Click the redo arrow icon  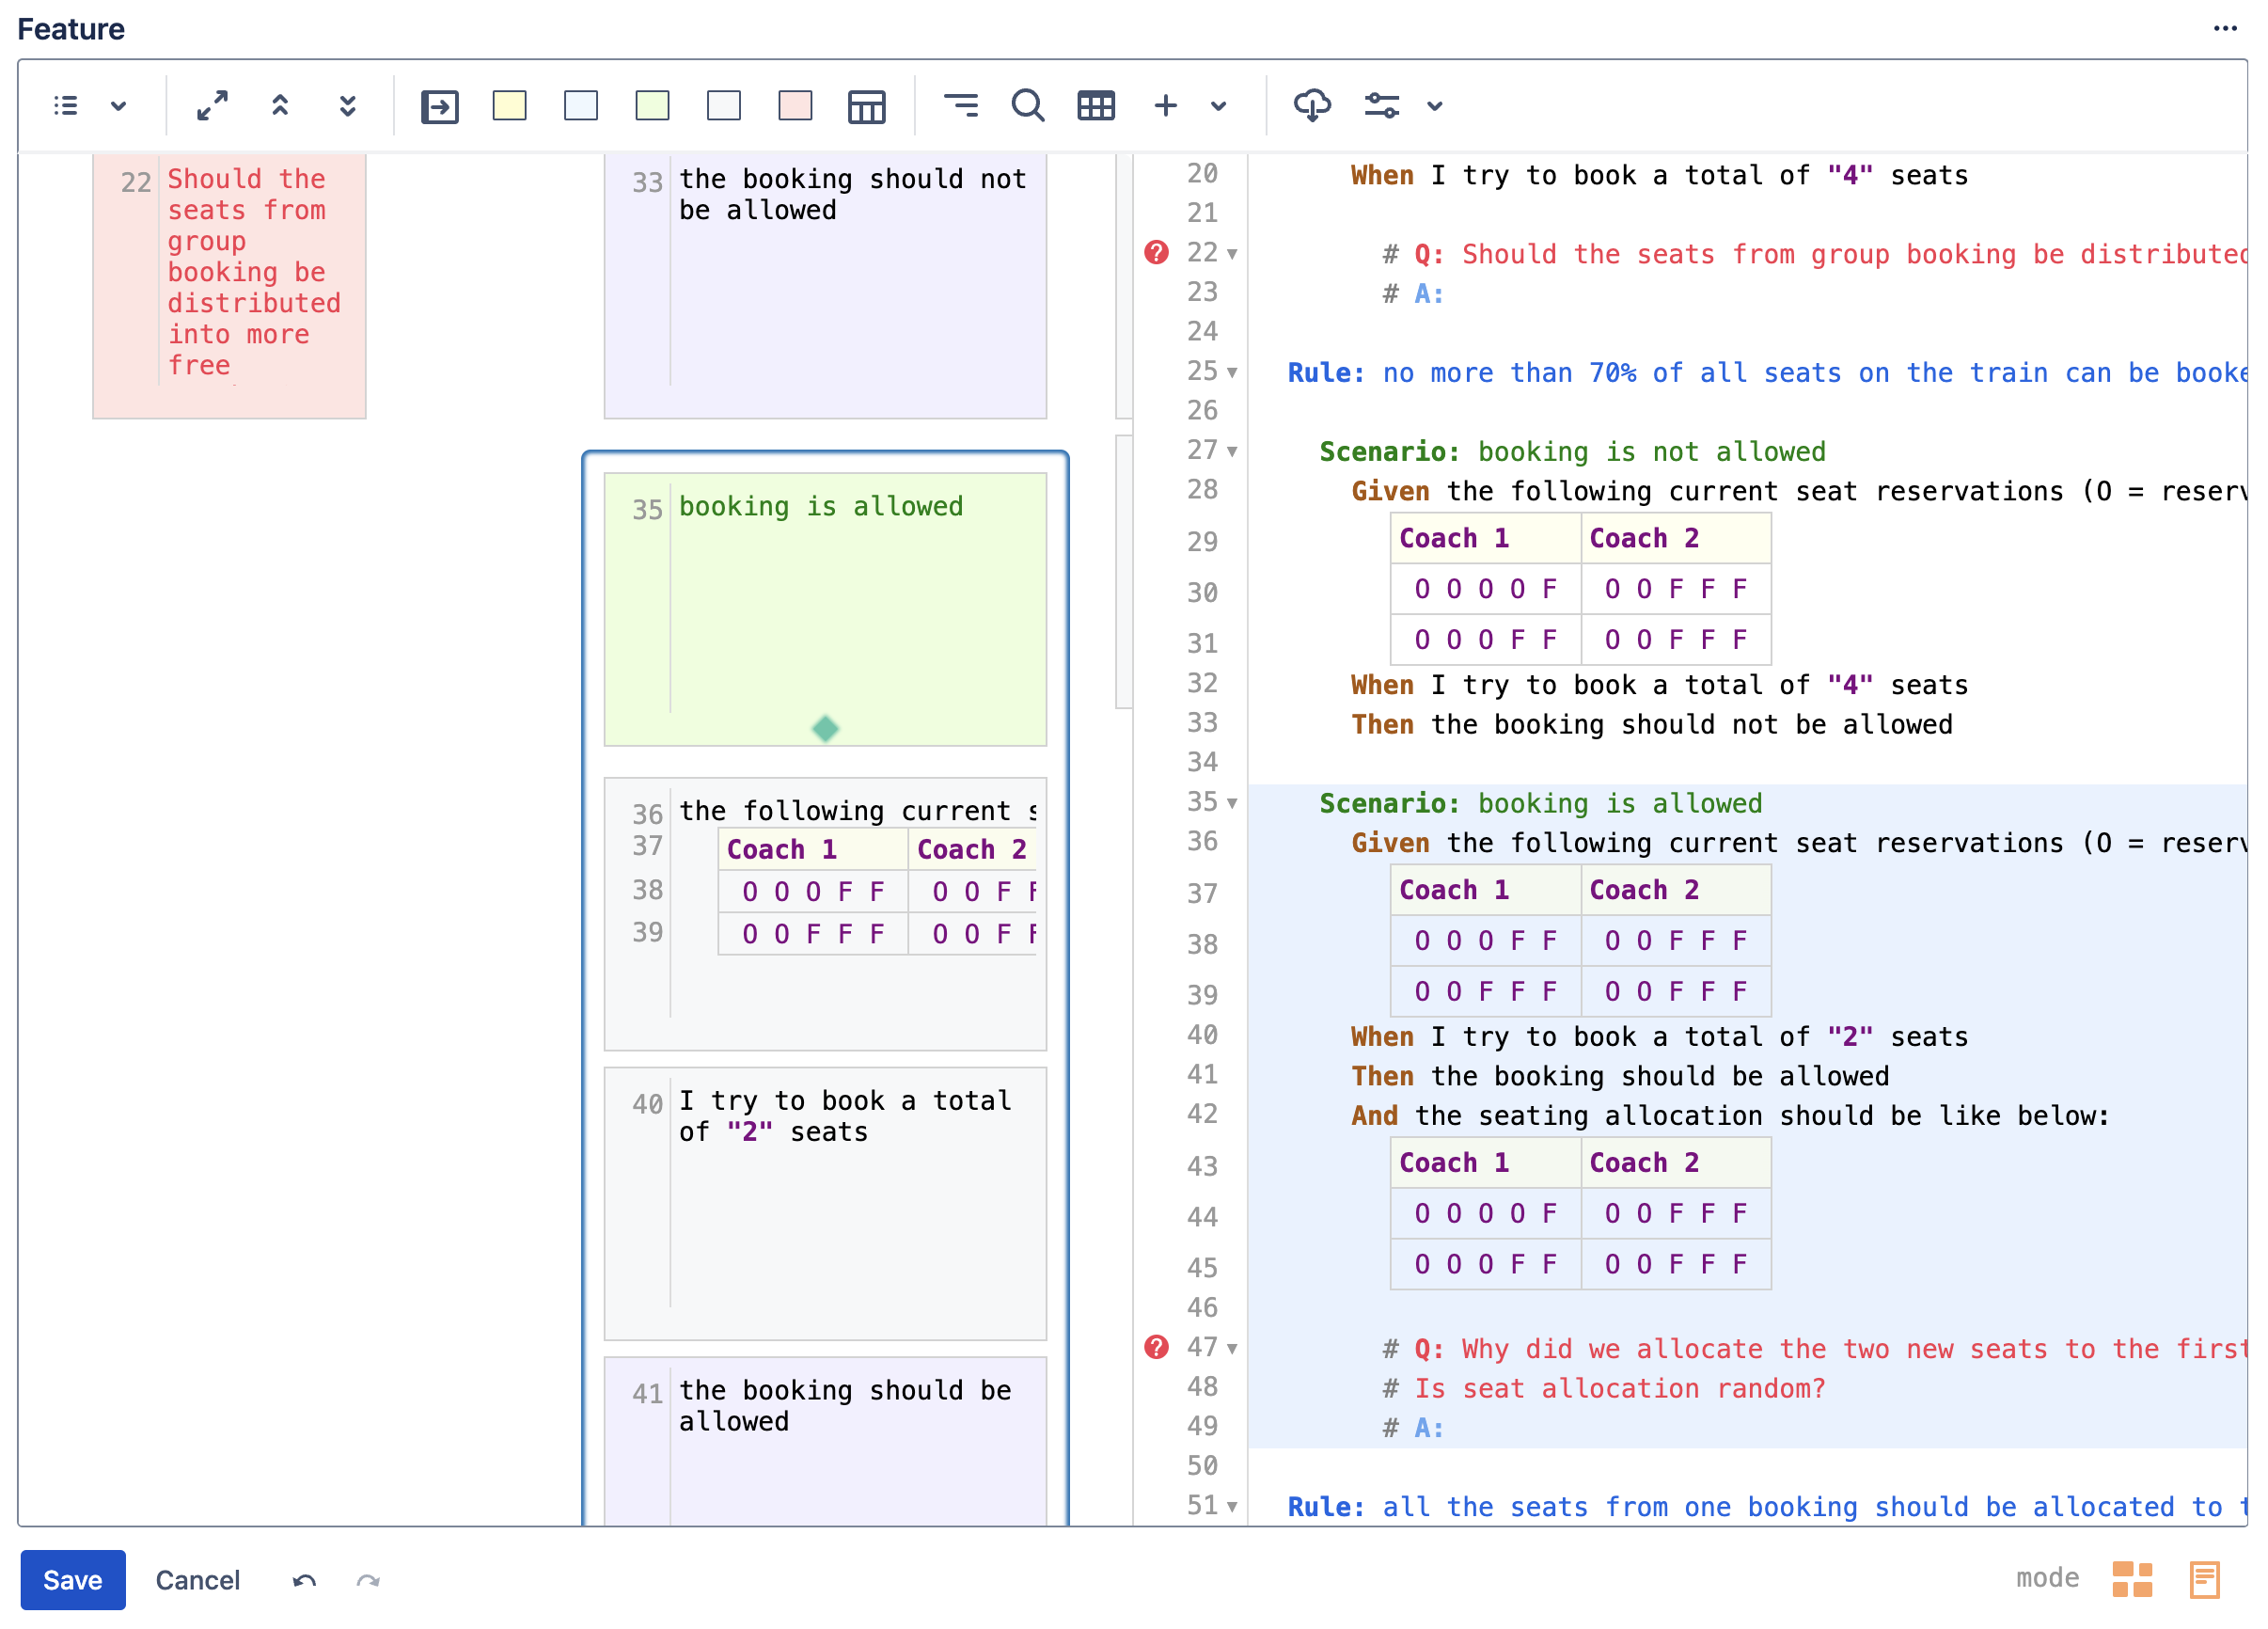tap(368, 1580)
